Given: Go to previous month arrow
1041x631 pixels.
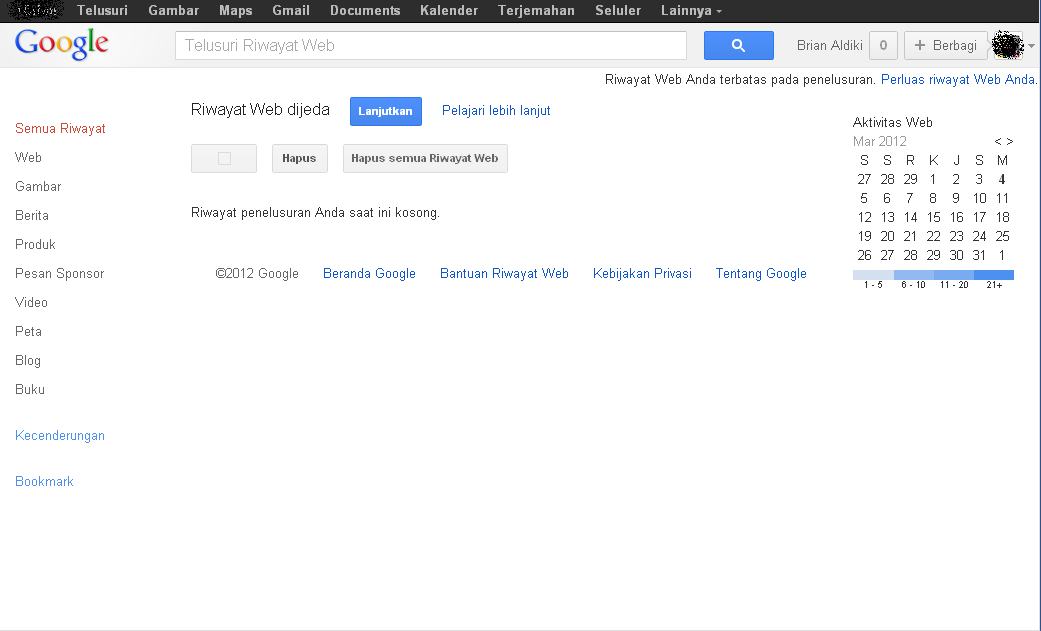Looking at the screenshot, I should [x=997, y=141].
